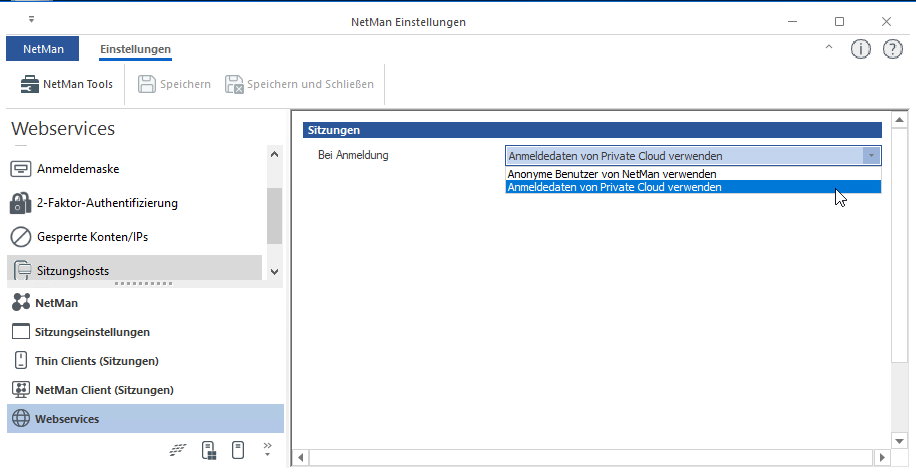Screen dimensions: 916x474
Task: Open NetMan Client (Sitzungen) category
Action: pyautogui.click(x=145, y=390)
